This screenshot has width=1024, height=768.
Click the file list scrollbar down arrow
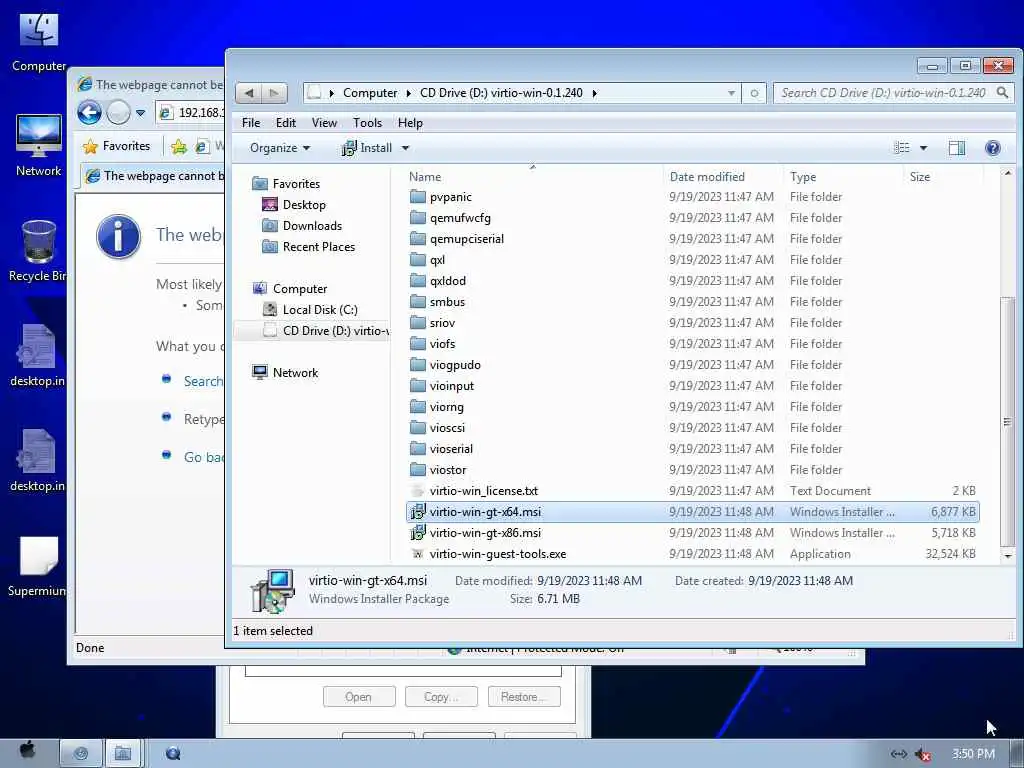(x=1008, y=556)
